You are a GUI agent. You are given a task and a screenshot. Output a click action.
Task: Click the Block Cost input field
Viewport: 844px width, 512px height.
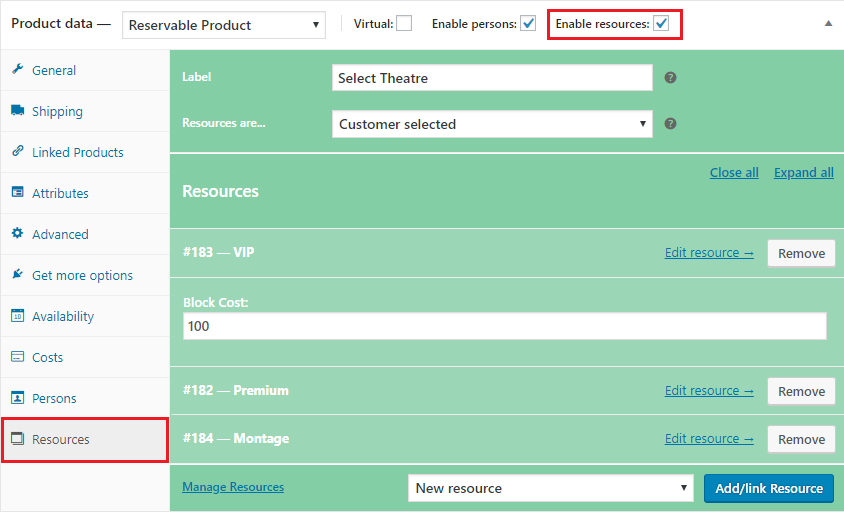[x=505, y=326]
